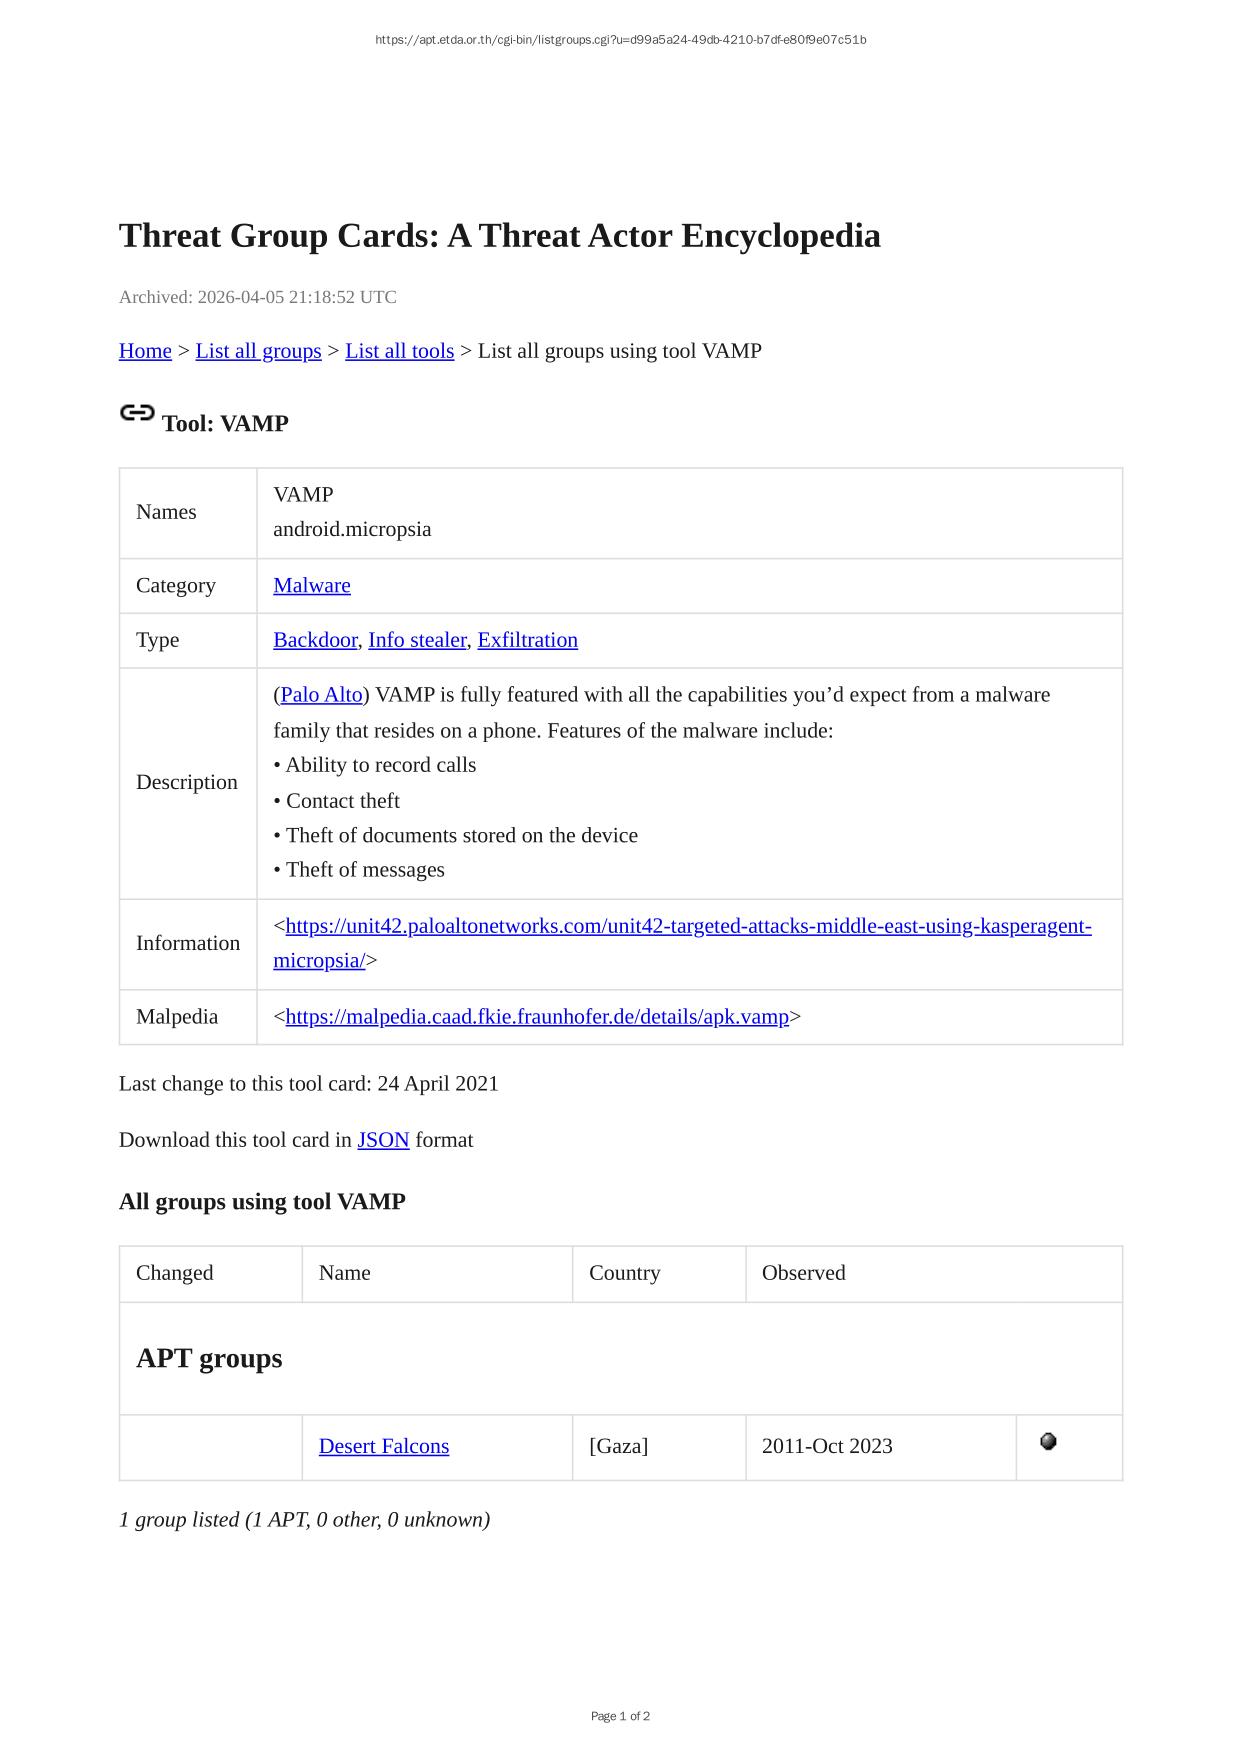Viewport: 1242px width, 1756px height.
Task: Open the Desert Falcons group page
Action: pos(384,1446)
